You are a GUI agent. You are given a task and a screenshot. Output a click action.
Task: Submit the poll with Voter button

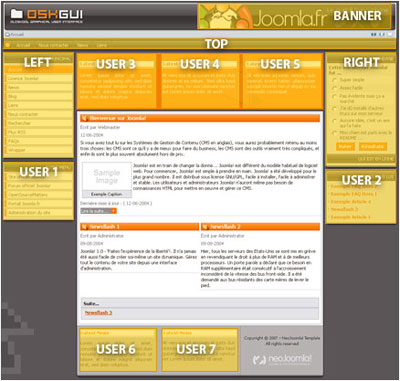[345, 146]
